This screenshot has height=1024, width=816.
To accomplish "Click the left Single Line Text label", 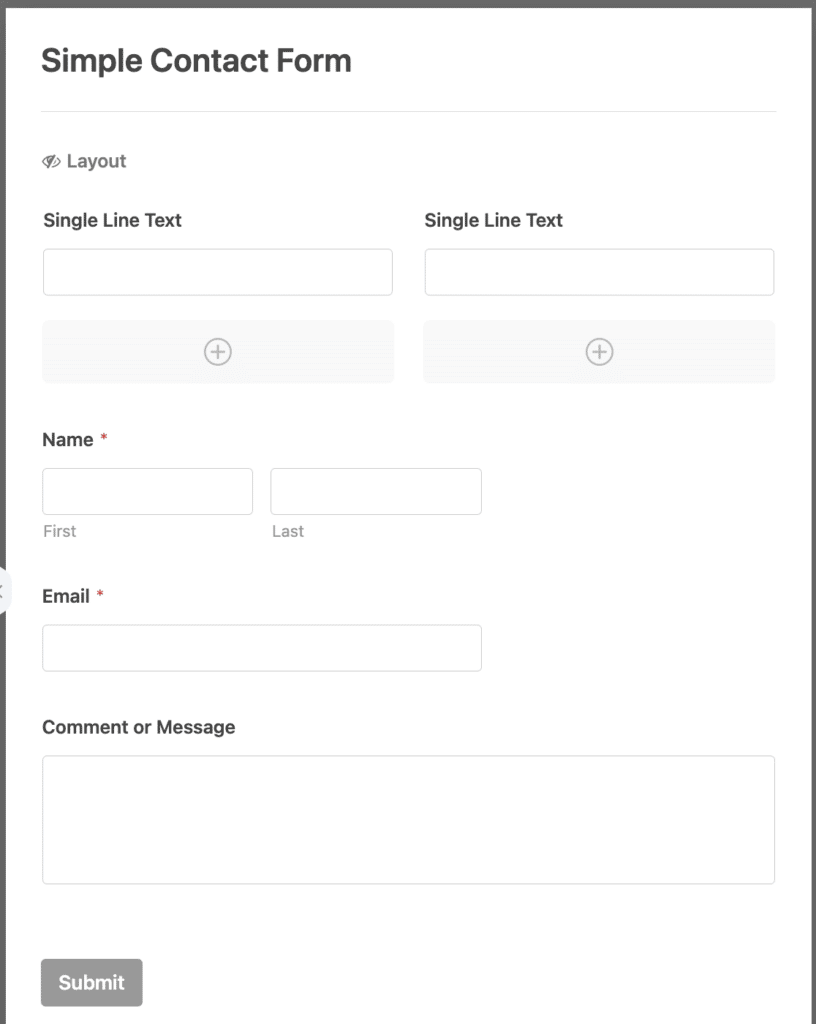I will pyautogui.click(x=112, y=220).
